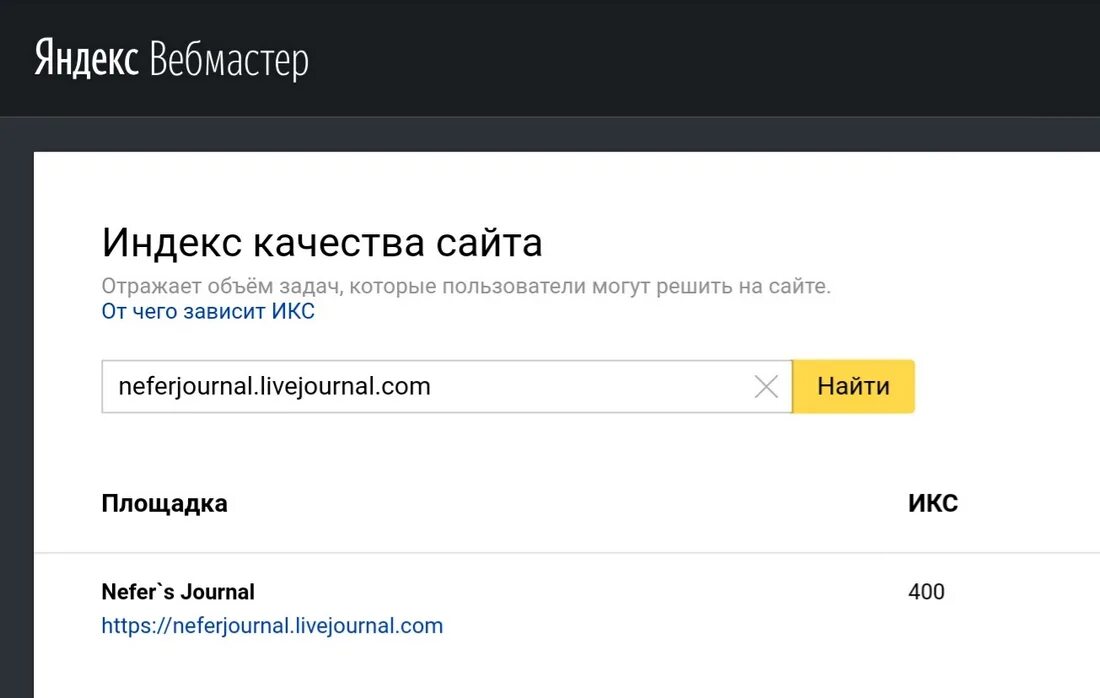
Task: Select the Площадка column header
Action: pos(164,503)
